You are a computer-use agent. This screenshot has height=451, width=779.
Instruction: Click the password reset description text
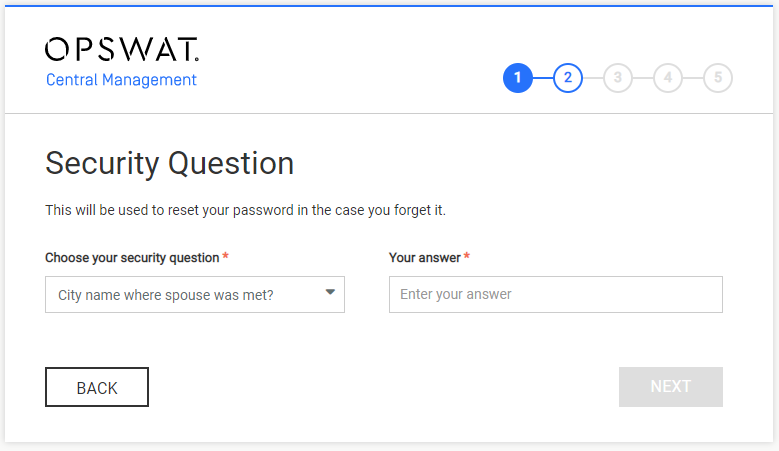(245, 210)
